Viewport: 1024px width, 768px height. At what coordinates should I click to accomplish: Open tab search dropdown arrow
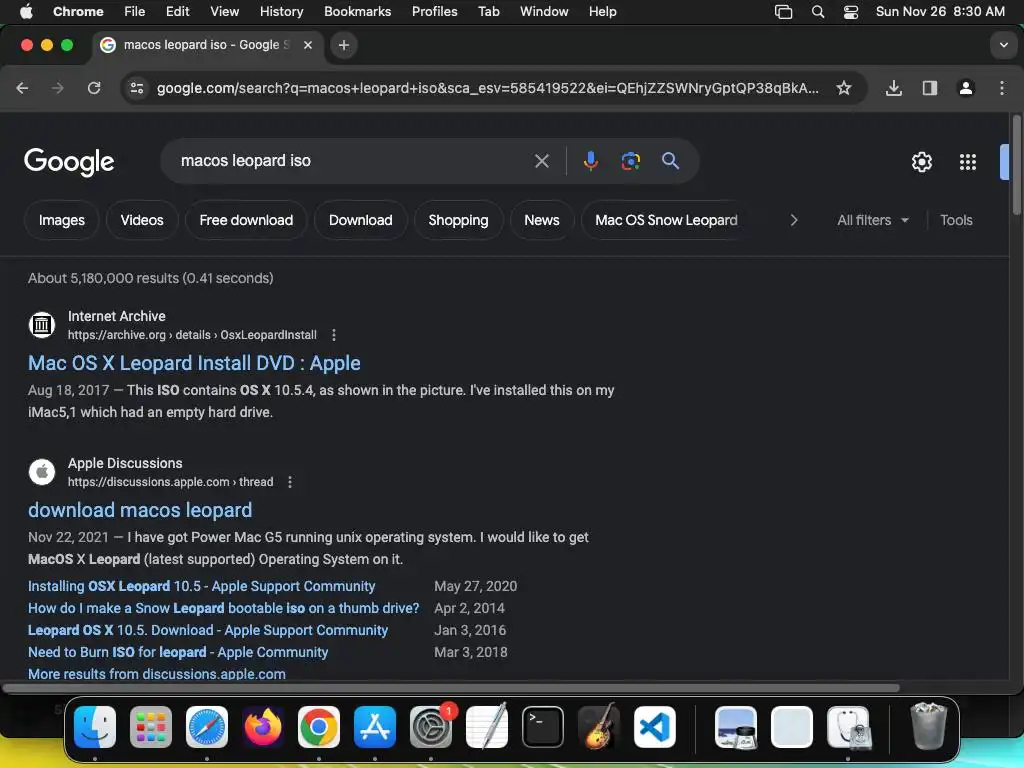pyautogui.click(x=1003, y=45)
